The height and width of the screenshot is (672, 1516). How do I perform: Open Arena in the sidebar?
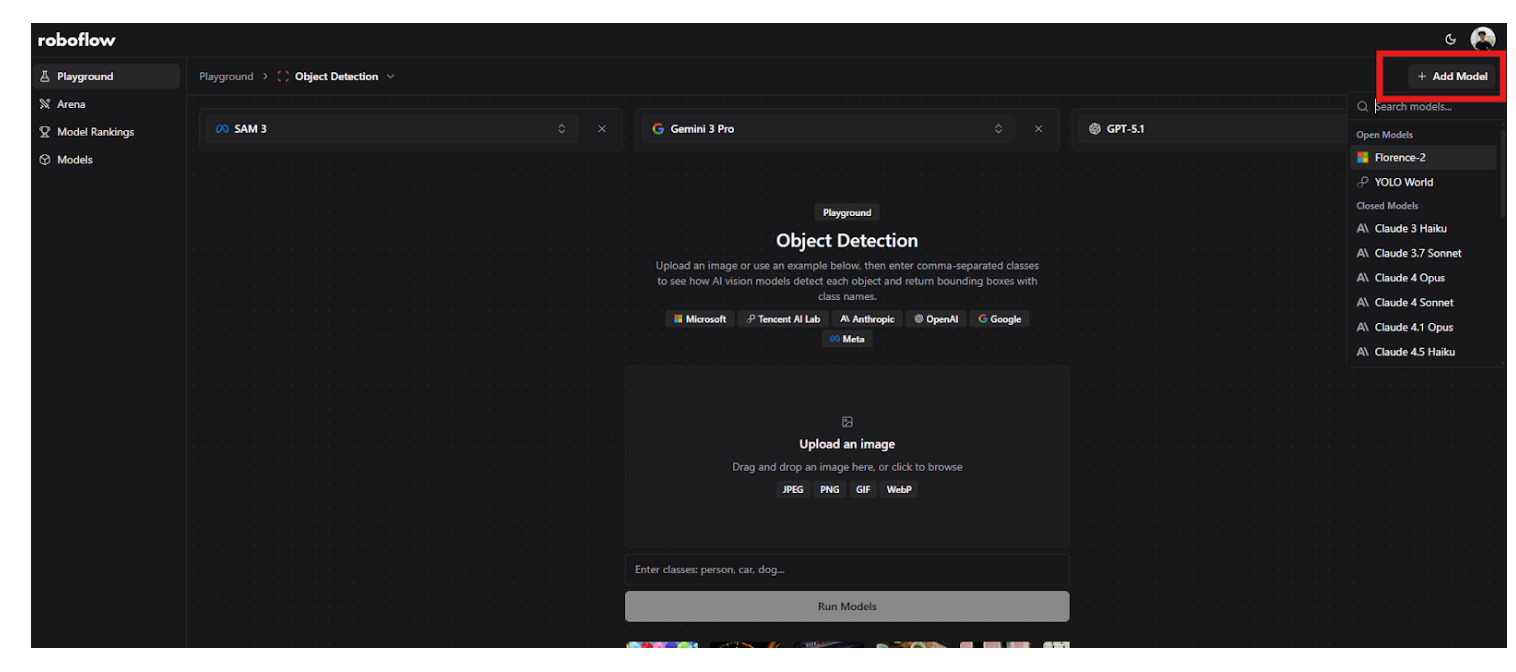(x=71, y=104)
